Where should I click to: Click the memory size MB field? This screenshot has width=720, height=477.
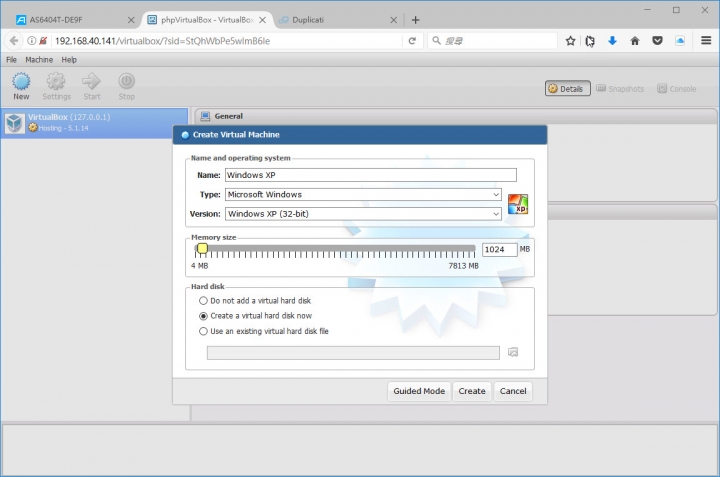click(x=500, y=249)
